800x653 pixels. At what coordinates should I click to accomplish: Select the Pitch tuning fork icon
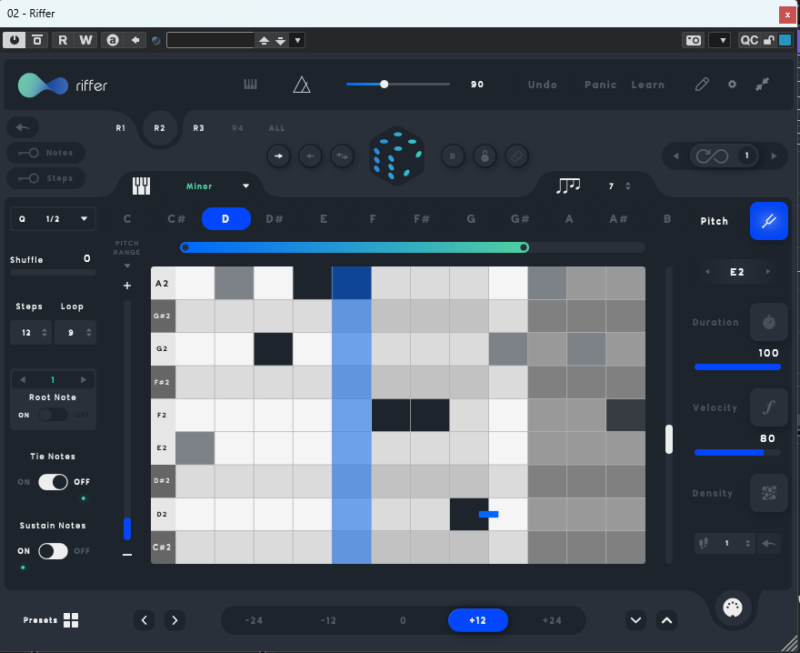tap(768, 221)
